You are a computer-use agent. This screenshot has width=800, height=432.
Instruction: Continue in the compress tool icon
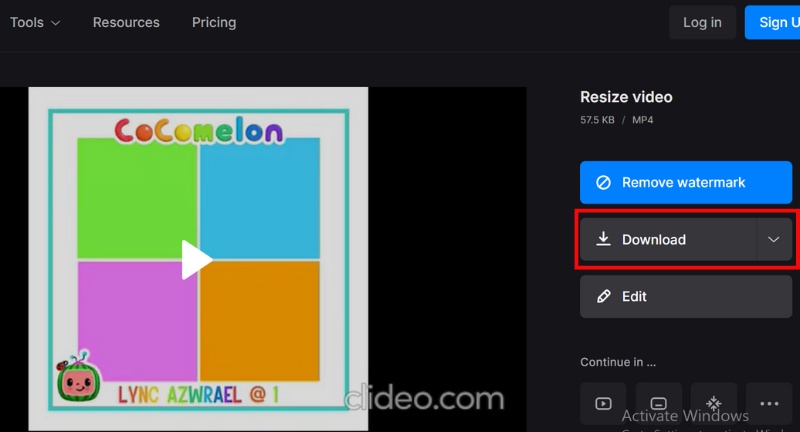click(714, 404)
